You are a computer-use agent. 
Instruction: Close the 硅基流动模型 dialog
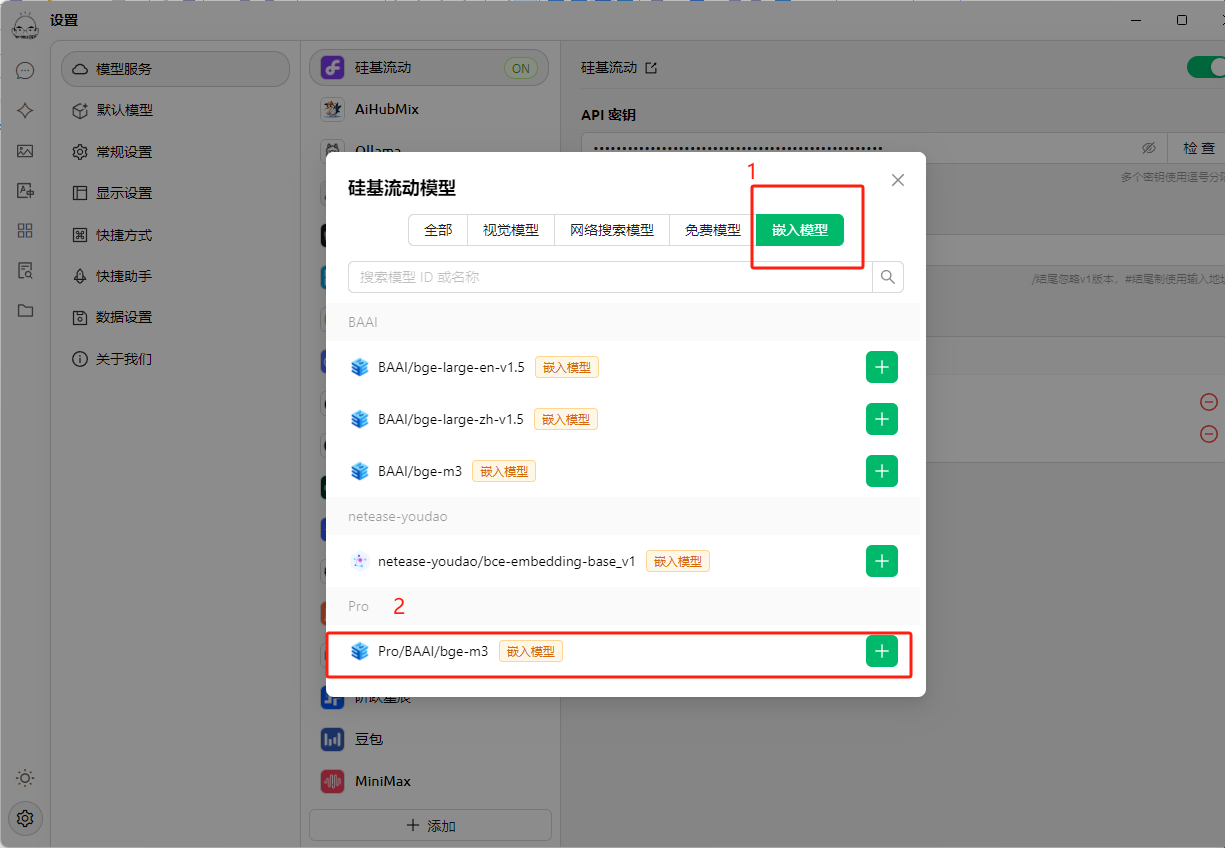tap(898, 180)
